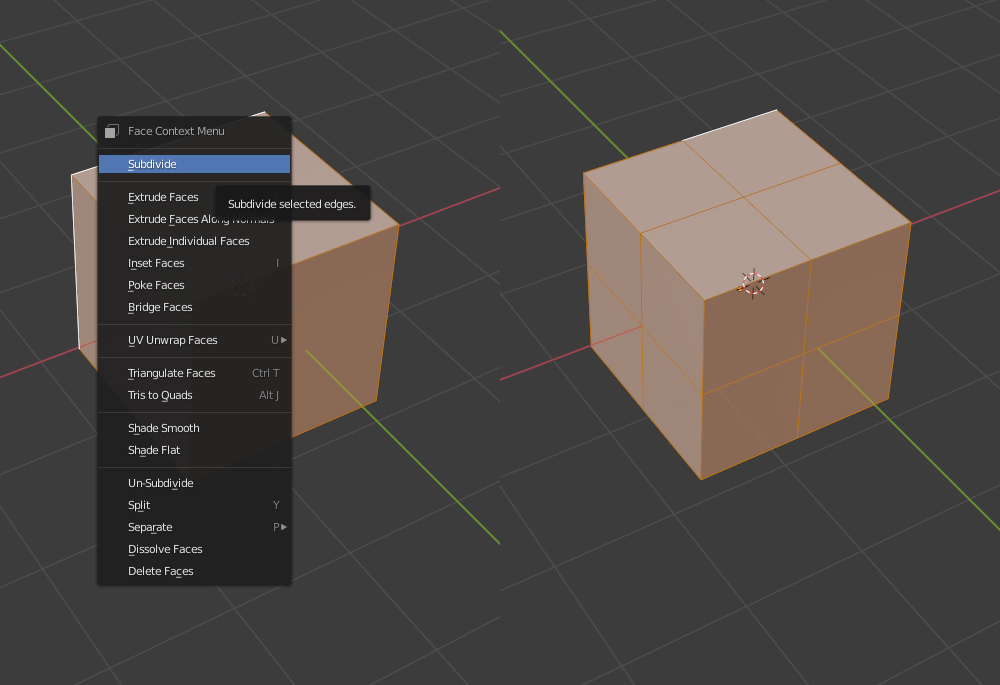Click the Subdivide menu entry
The height and width of the screenshot is (685, 1000).
[x=195, y=164]
